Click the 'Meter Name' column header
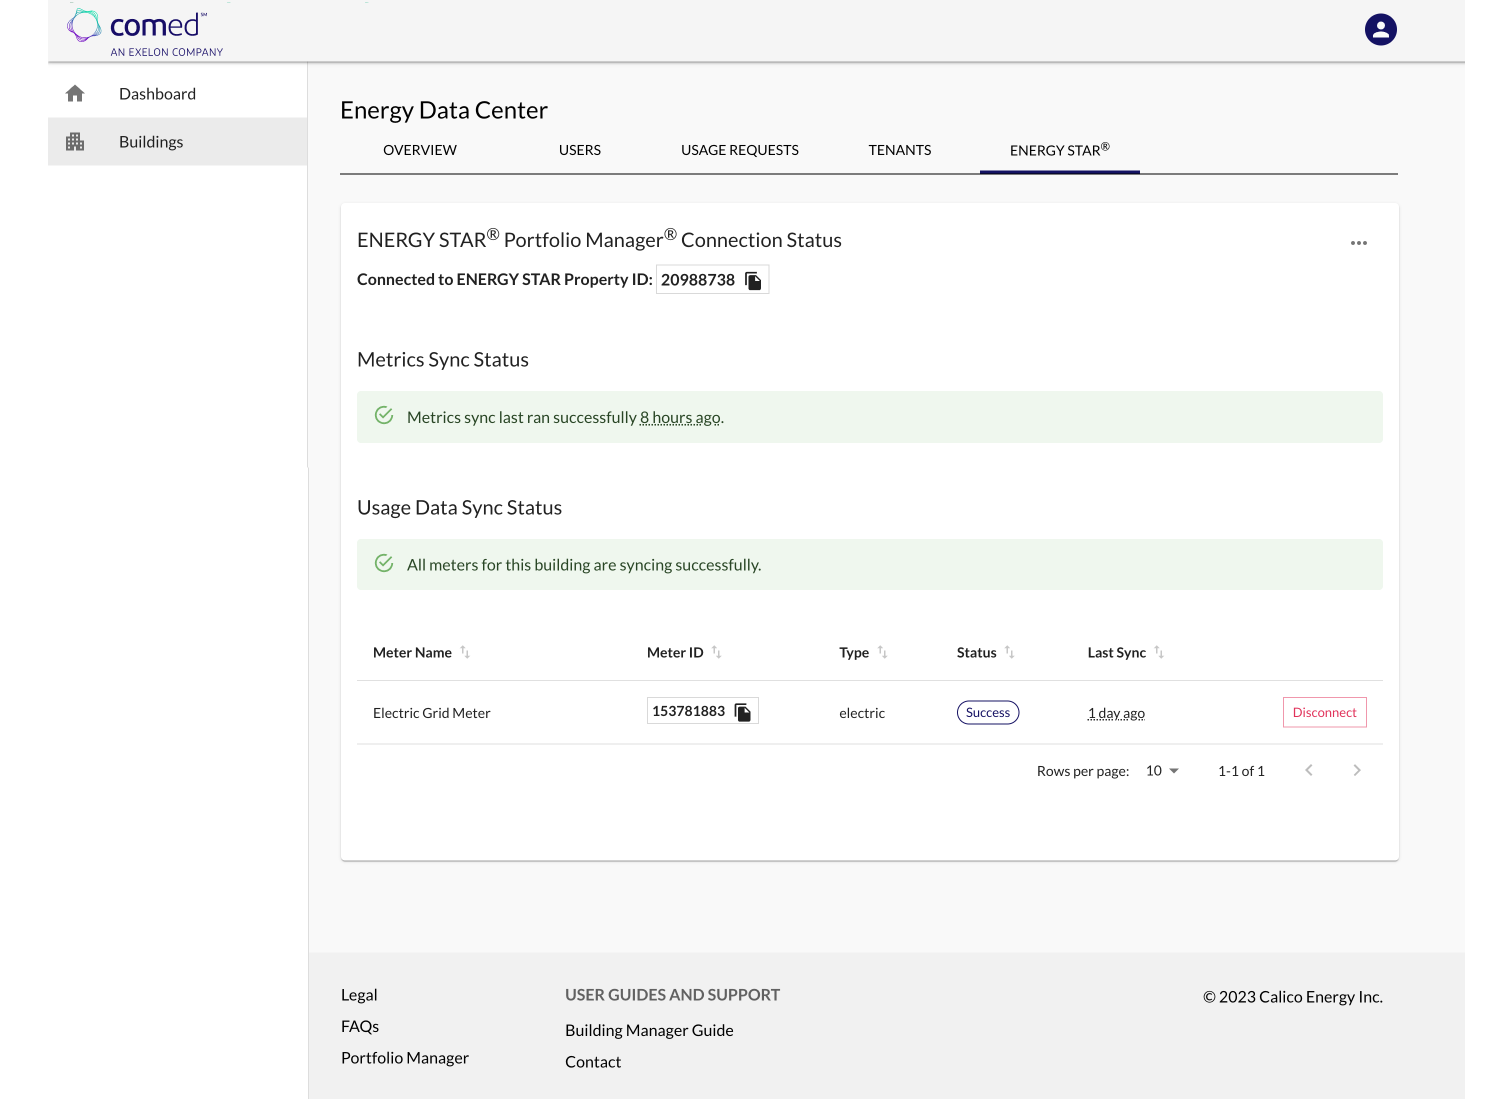The height and width of the screenshot is (1099, 1512). coord(412,653)
